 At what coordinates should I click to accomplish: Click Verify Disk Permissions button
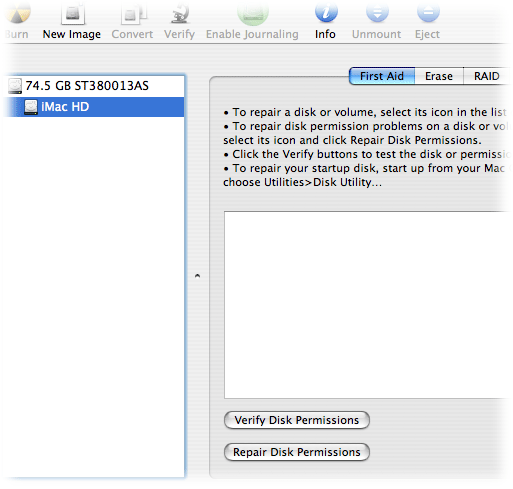point(297,420)
